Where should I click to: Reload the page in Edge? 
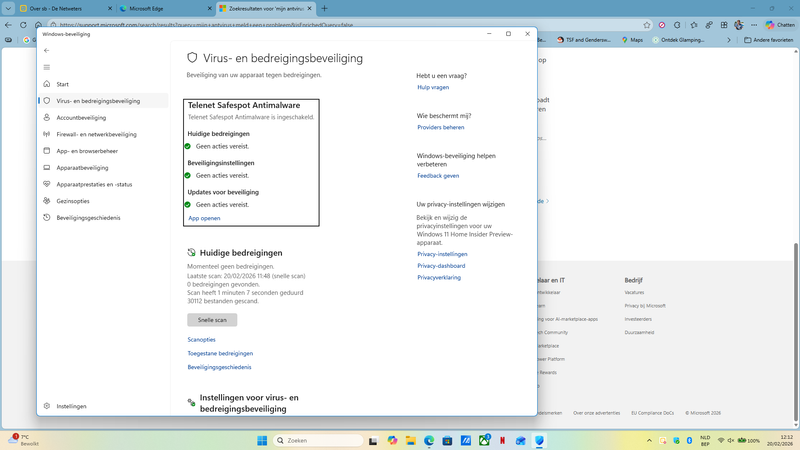(23, 24)
